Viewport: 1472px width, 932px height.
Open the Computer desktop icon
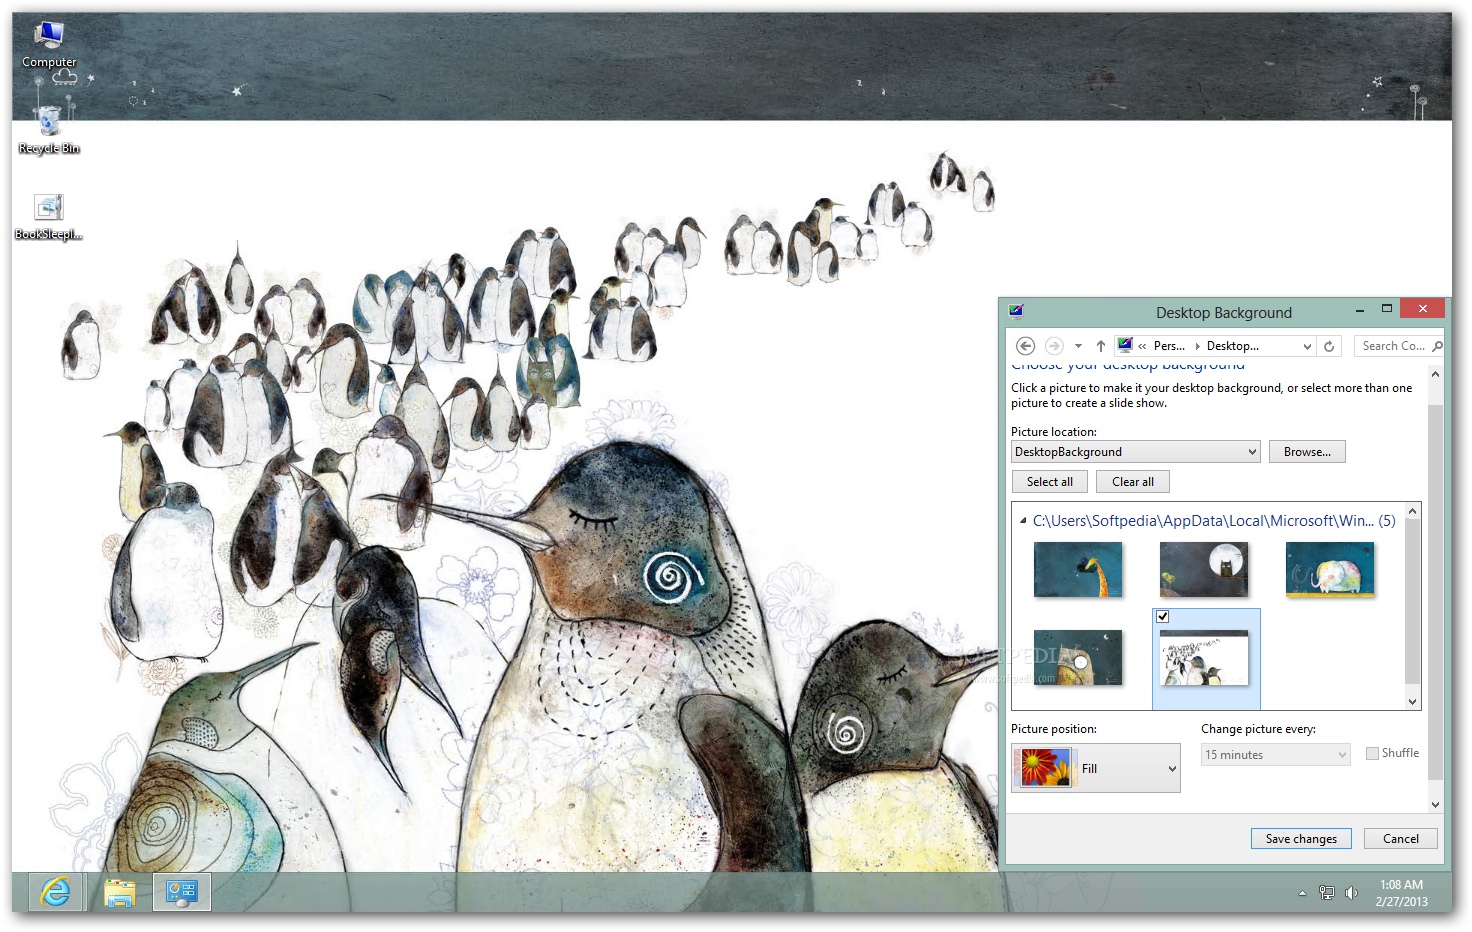tap(49, 44)
